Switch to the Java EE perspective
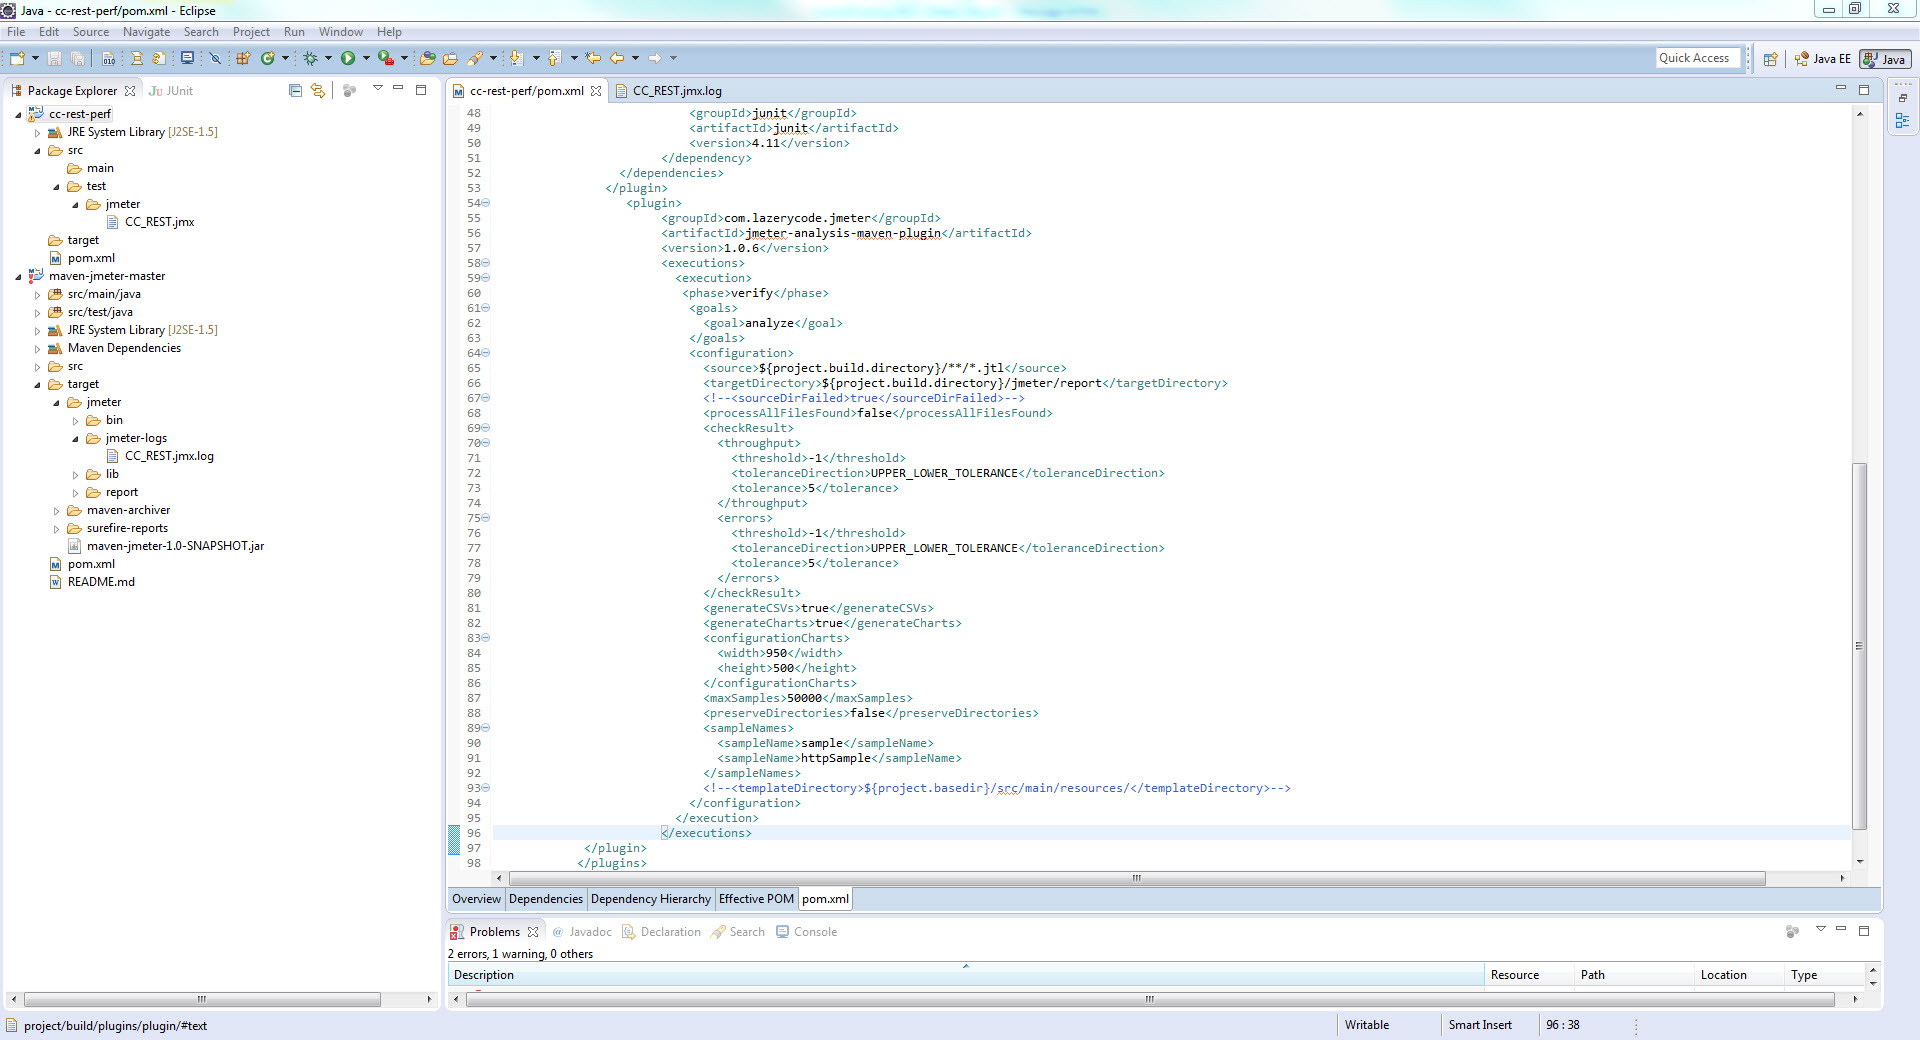The width and height of the screenshot is (1920, 1040). pyautogui.click(x=1822, y=59)
